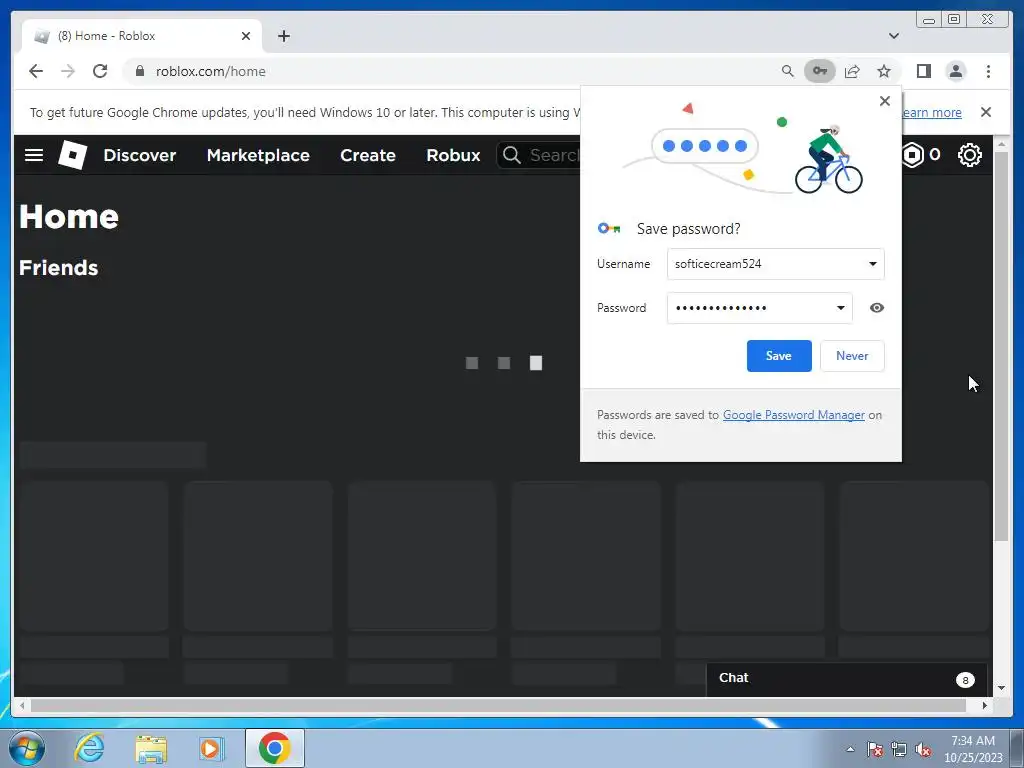This screenshot has height=768, width=1024.
Task: Open the taskbar clock and date
Action: tap(973, 749)
